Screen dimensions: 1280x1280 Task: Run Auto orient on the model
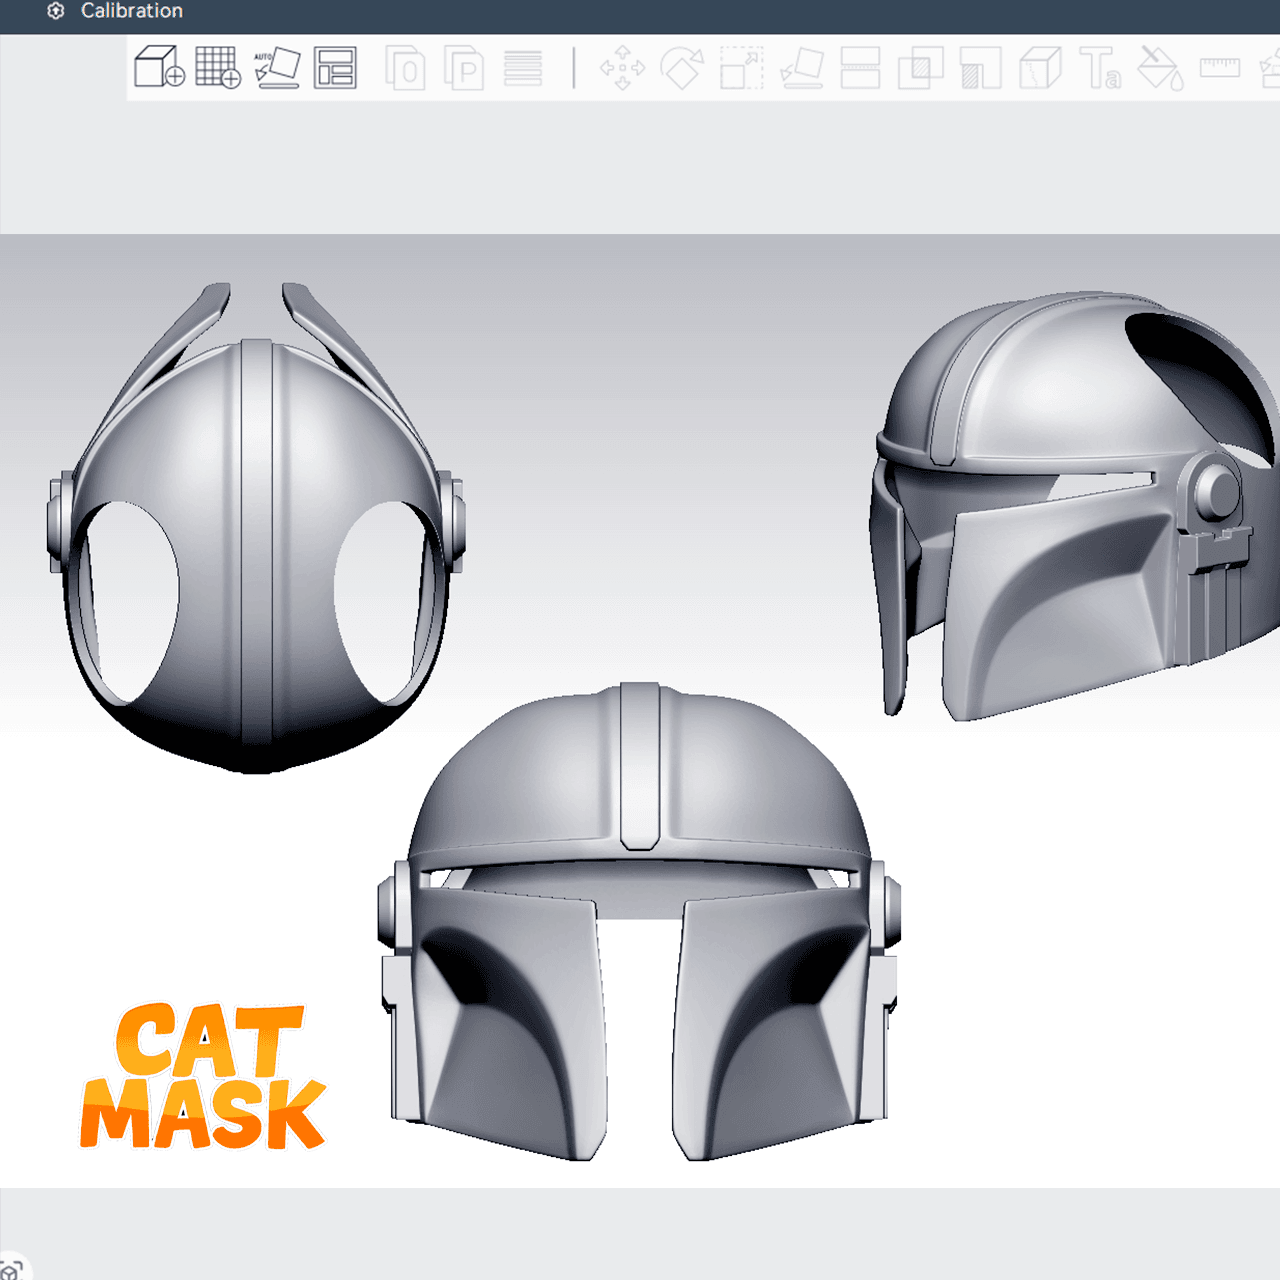(x=277, y=68)
